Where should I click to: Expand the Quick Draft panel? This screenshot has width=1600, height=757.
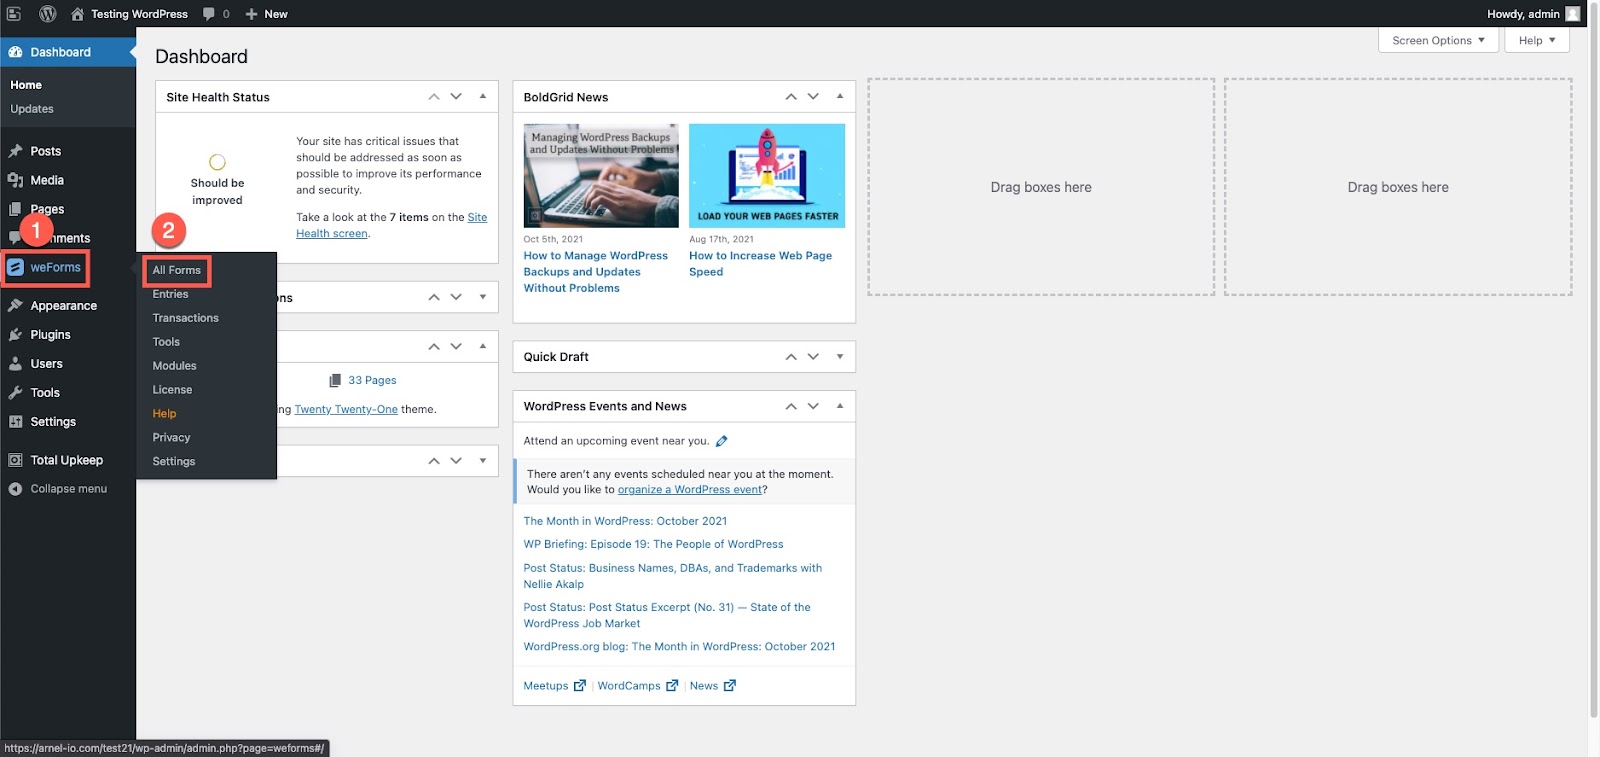[840, 357]
